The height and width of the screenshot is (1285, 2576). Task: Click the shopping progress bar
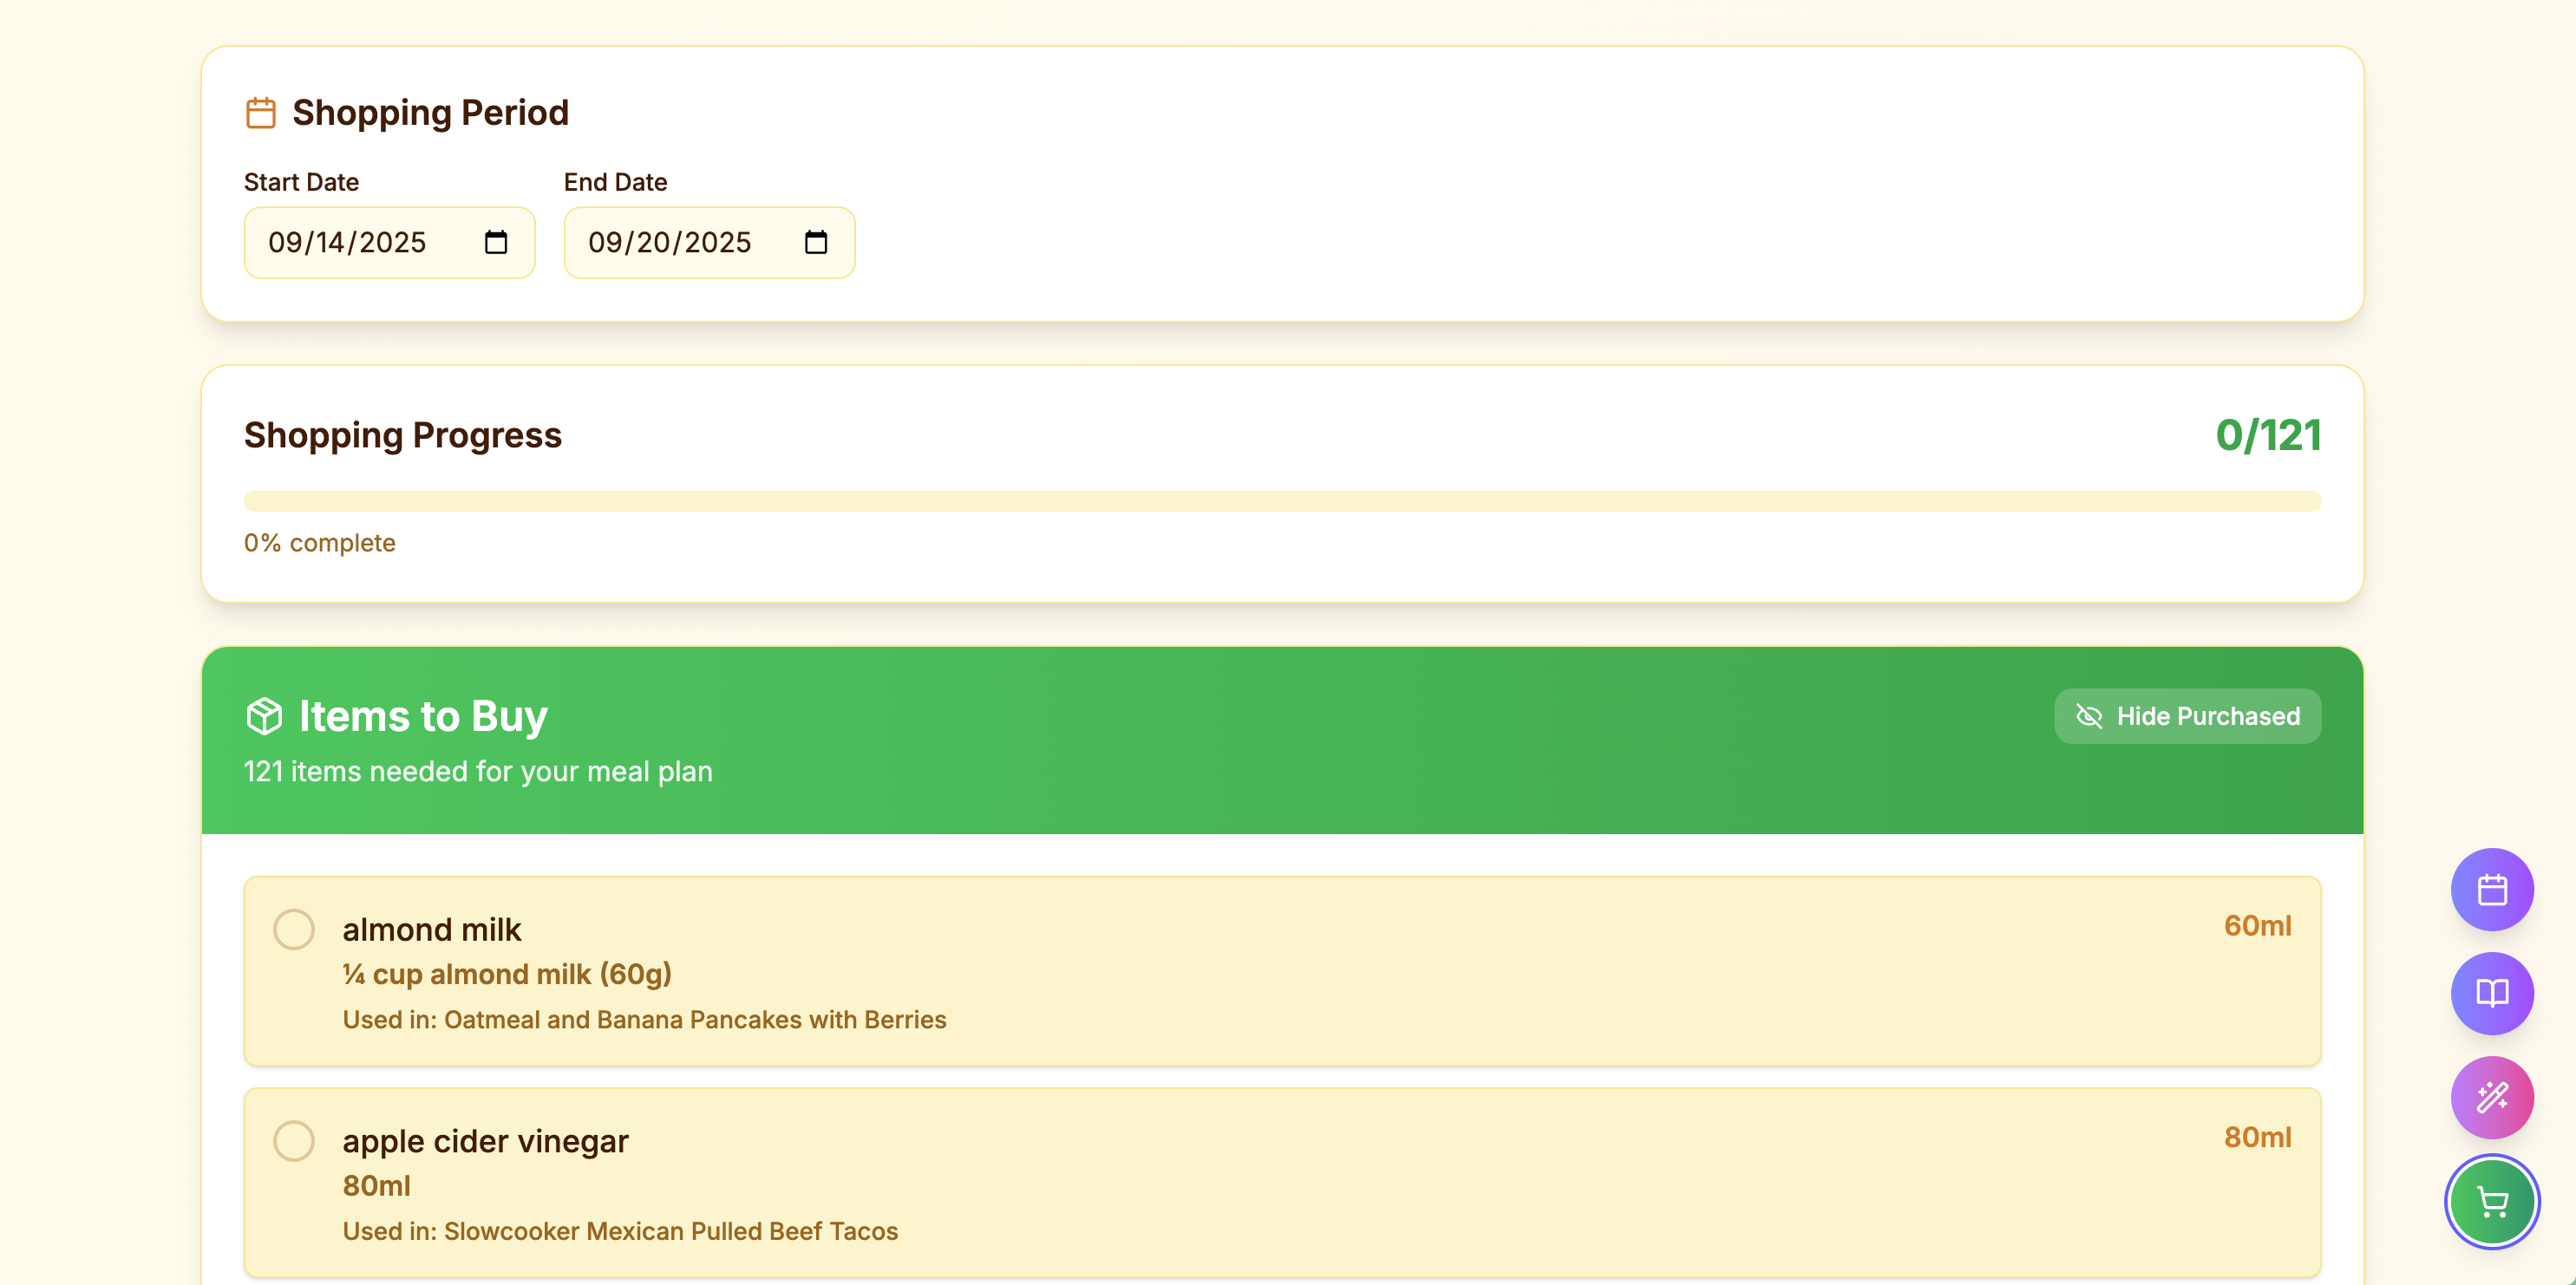click(1282, 501)
